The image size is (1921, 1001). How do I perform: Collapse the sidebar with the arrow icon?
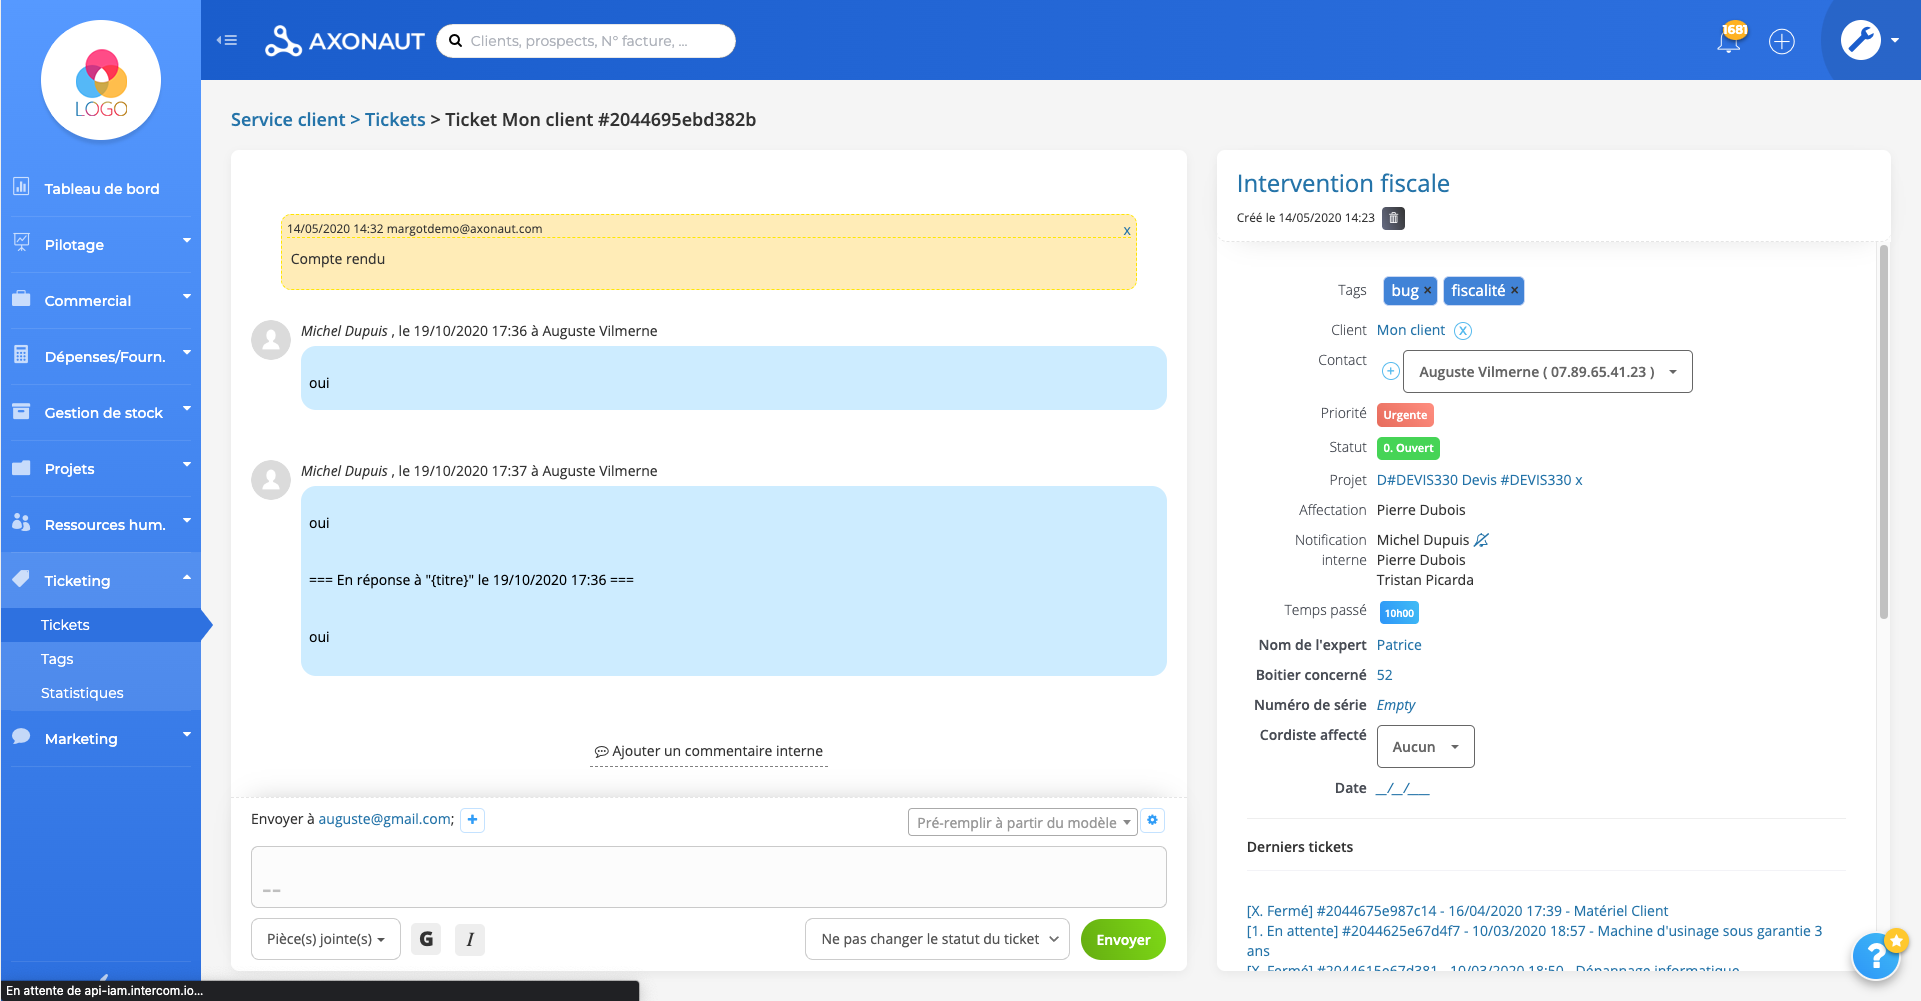click(x=227, y=40)
